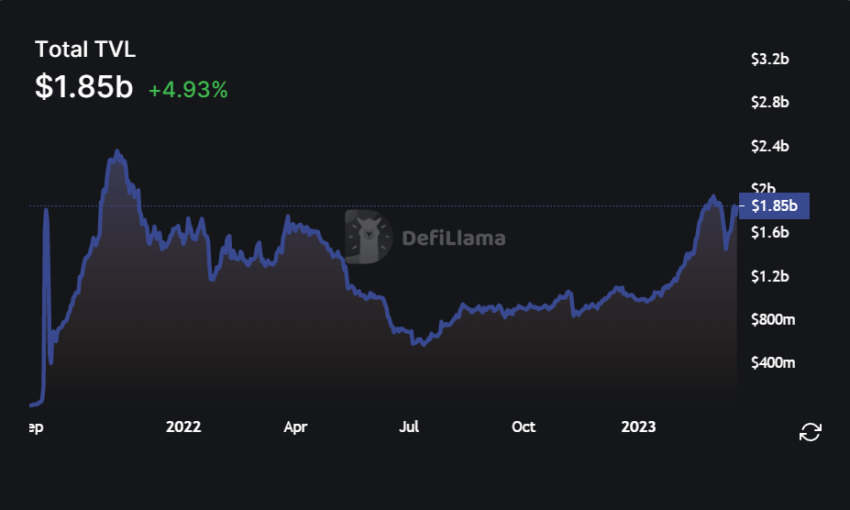Click the Apr x-axis label
This screenshot has height=510, width=850.
click(x=295, y=428)
